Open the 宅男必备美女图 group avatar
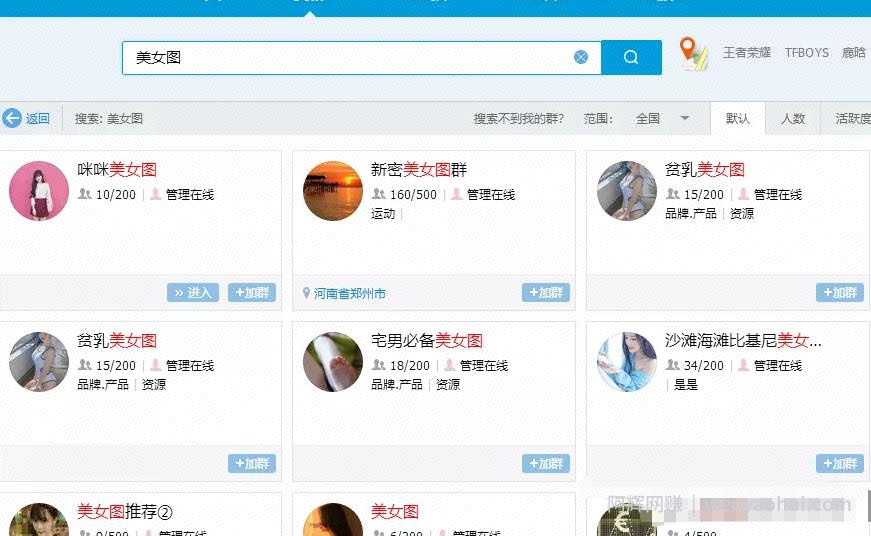The width and height of the screenshot is (871, 536). coord(333,362)
